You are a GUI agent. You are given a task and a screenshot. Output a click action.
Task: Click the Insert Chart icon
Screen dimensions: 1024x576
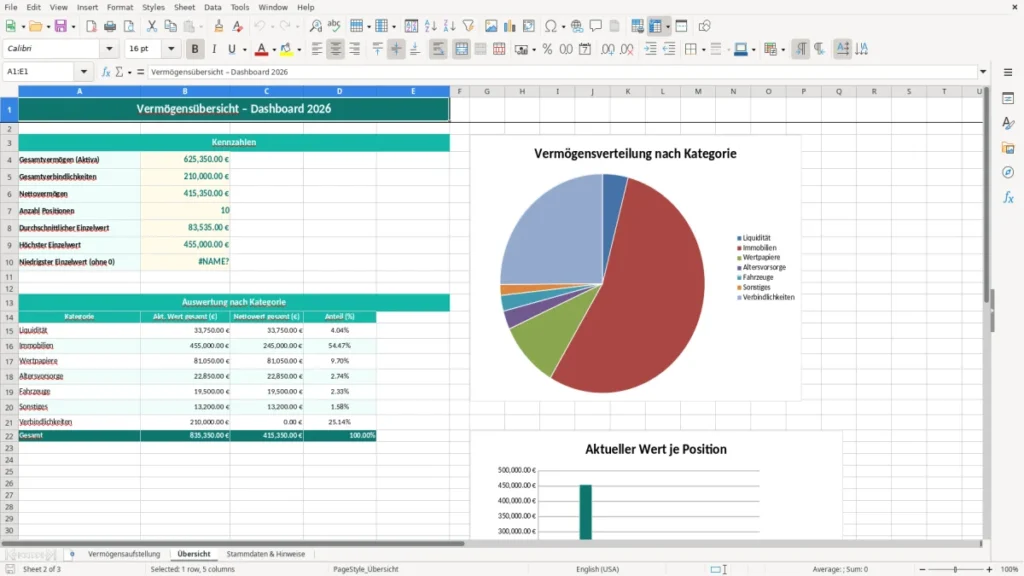[509, 26]
